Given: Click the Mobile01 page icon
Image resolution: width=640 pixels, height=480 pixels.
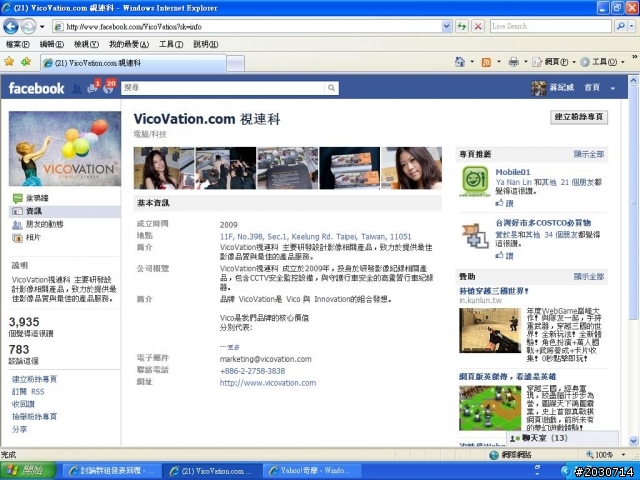Looking at the screenshot, I should [x=475, y=181].
